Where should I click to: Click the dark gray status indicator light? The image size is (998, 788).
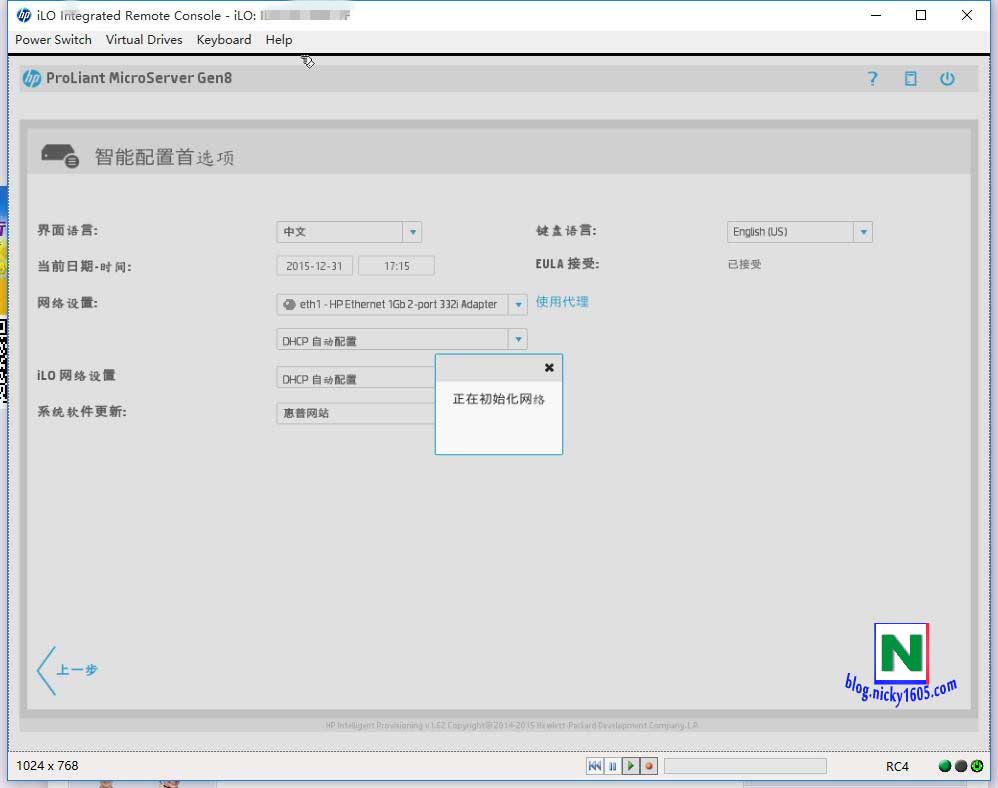[x=961, y=766]
